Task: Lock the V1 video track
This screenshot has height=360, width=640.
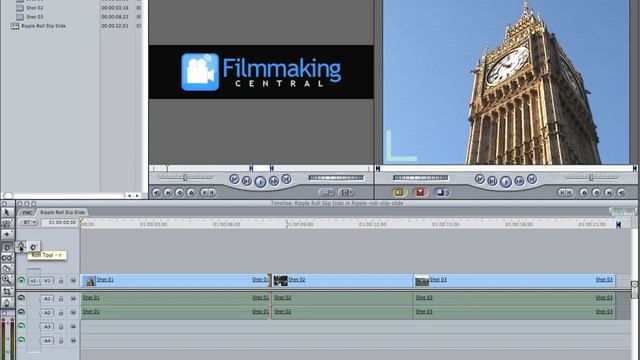Action: pos(61,281)
